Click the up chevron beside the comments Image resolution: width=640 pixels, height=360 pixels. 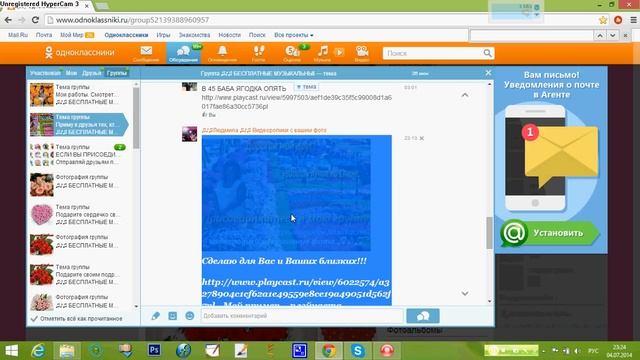coord(464,95)
